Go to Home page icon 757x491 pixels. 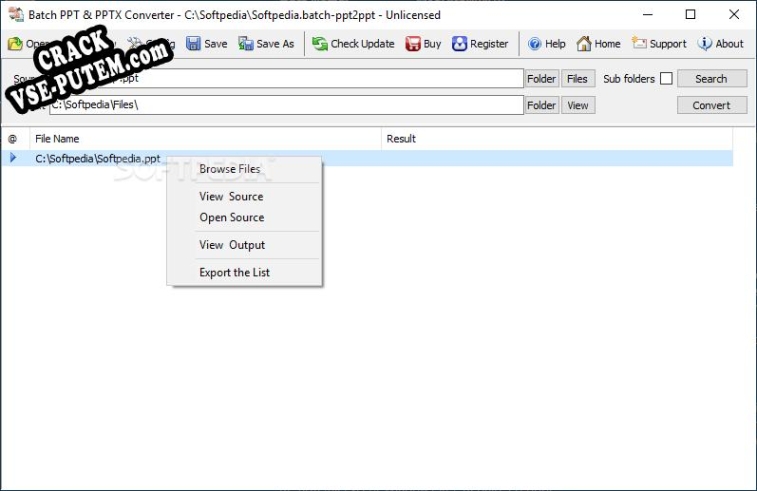(x=584, y=44)
